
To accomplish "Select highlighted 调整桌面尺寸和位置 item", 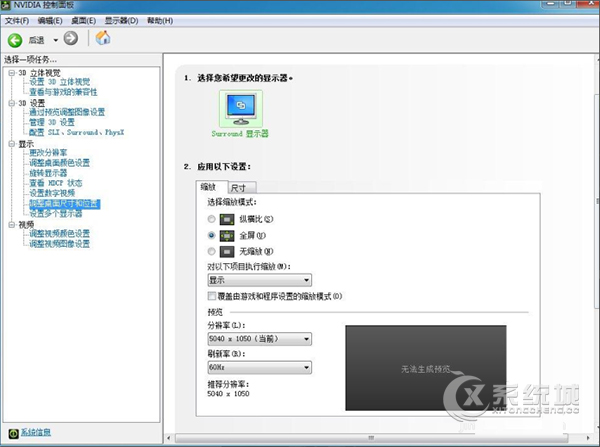I will coord(65,204).
